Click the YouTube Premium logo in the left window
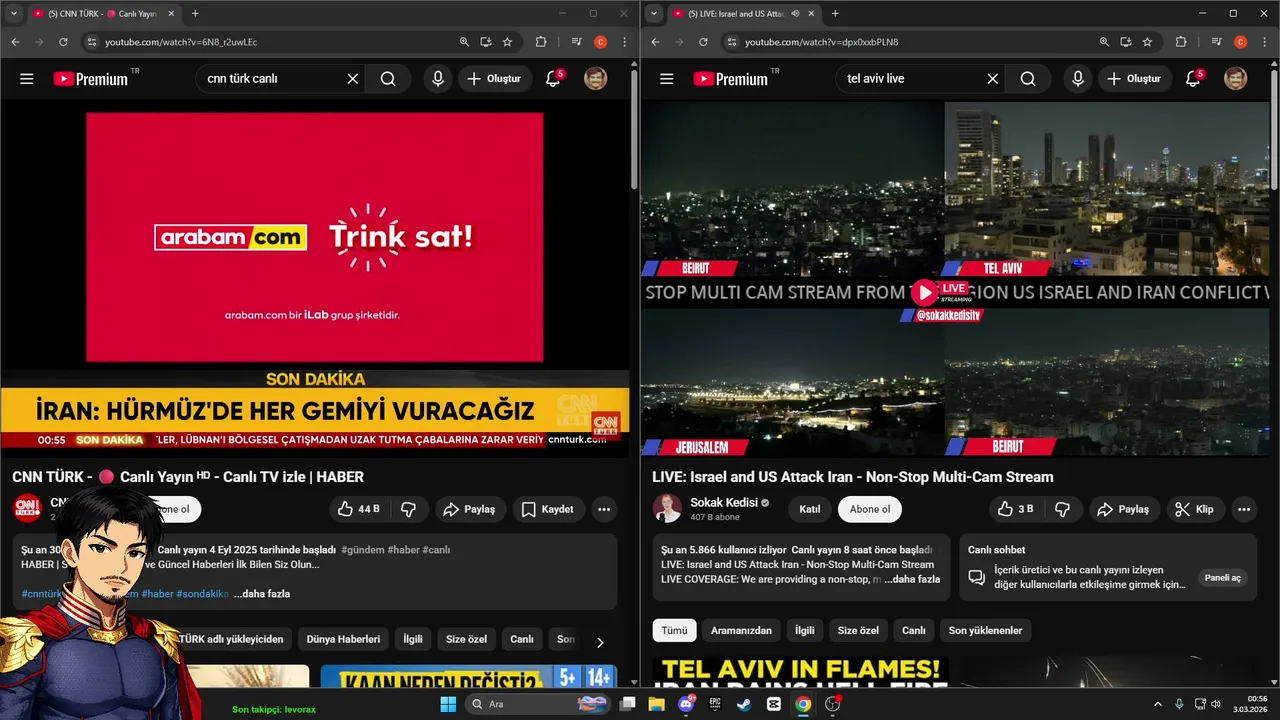 [x=92, y=79]
